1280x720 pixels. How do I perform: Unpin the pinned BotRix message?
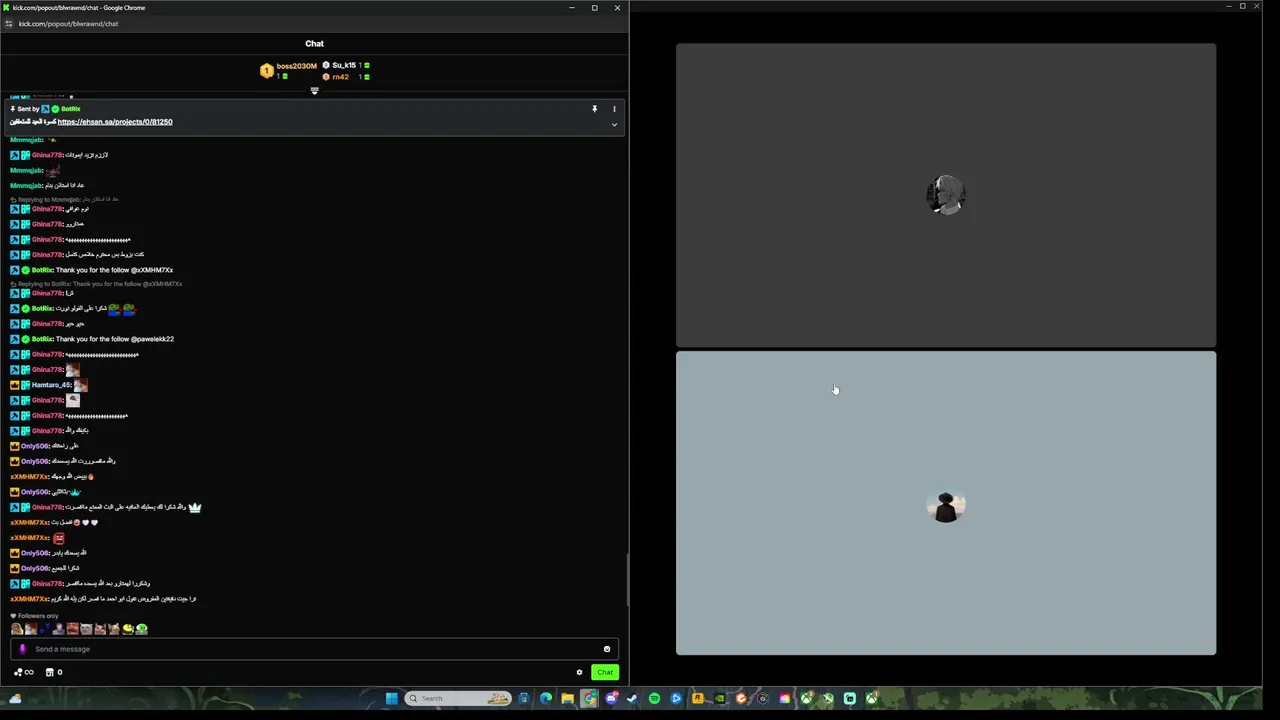[x=594, y=109]
